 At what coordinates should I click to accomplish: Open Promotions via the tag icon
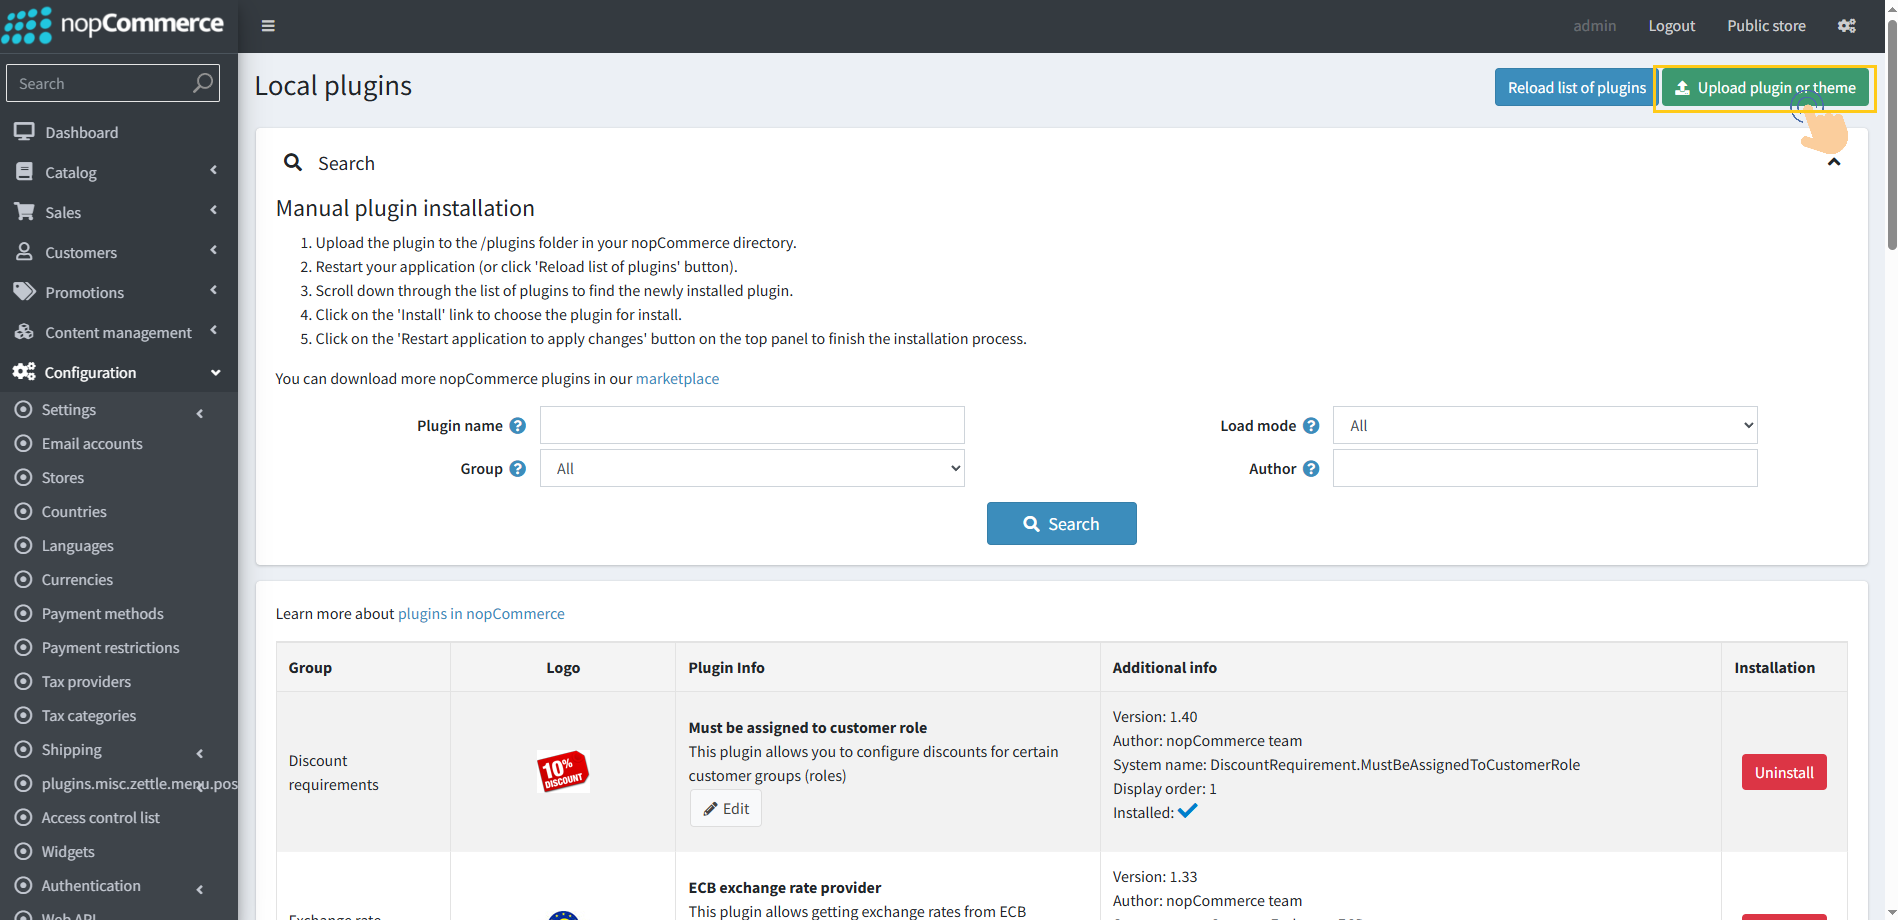[x=24, y=291]
